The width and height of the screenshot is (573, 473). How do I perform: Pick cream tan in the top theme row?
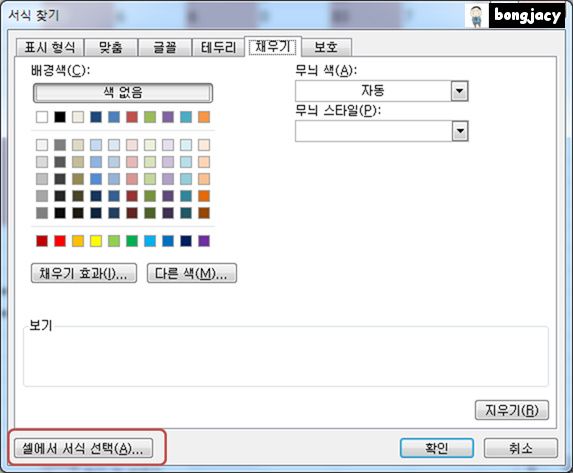[x=78, y=117]
